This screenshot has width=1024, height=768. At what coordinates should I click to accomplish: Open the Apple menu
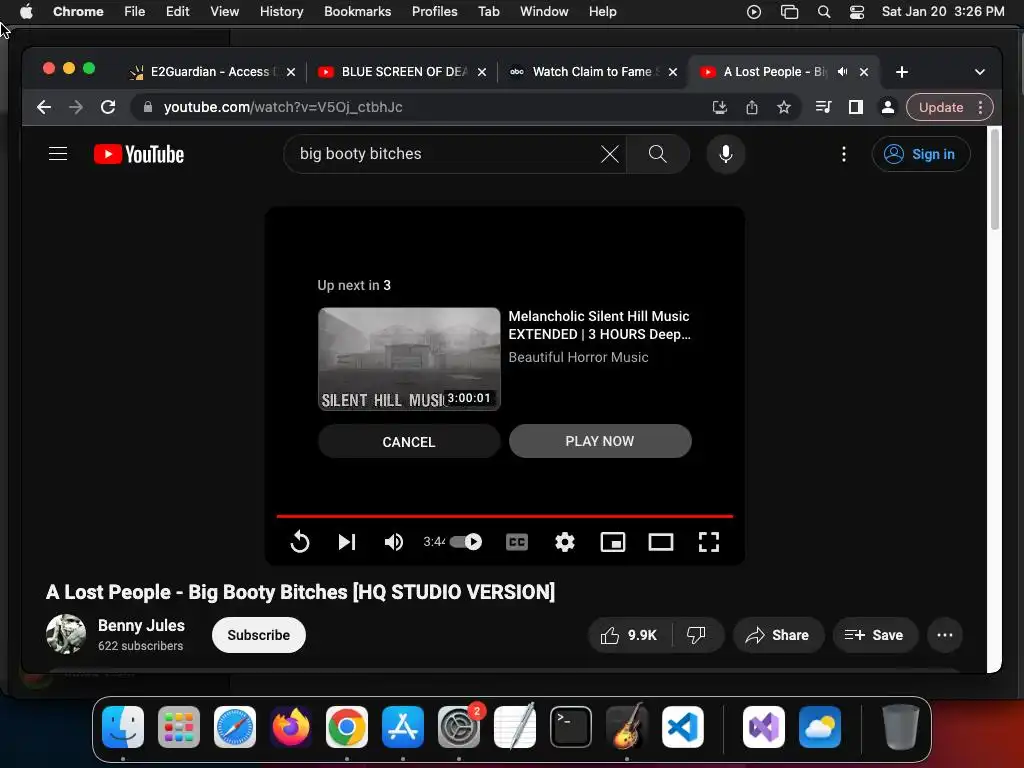pos(26,12)
